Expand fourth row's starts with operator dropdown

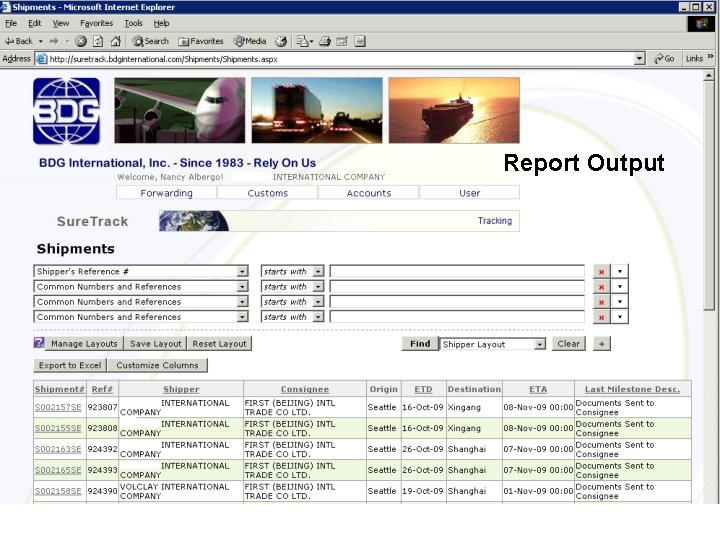tap(318, 317)
